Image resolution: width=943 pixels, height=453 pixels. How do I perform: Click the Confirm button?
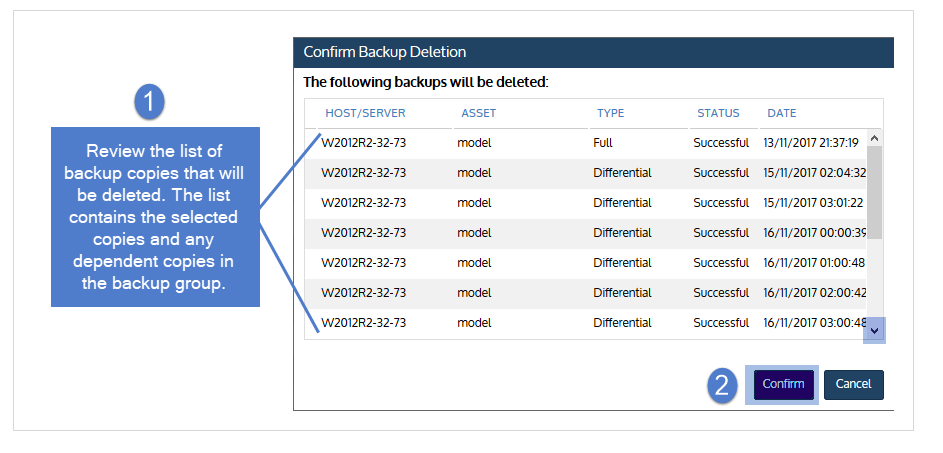click(783, 384)
